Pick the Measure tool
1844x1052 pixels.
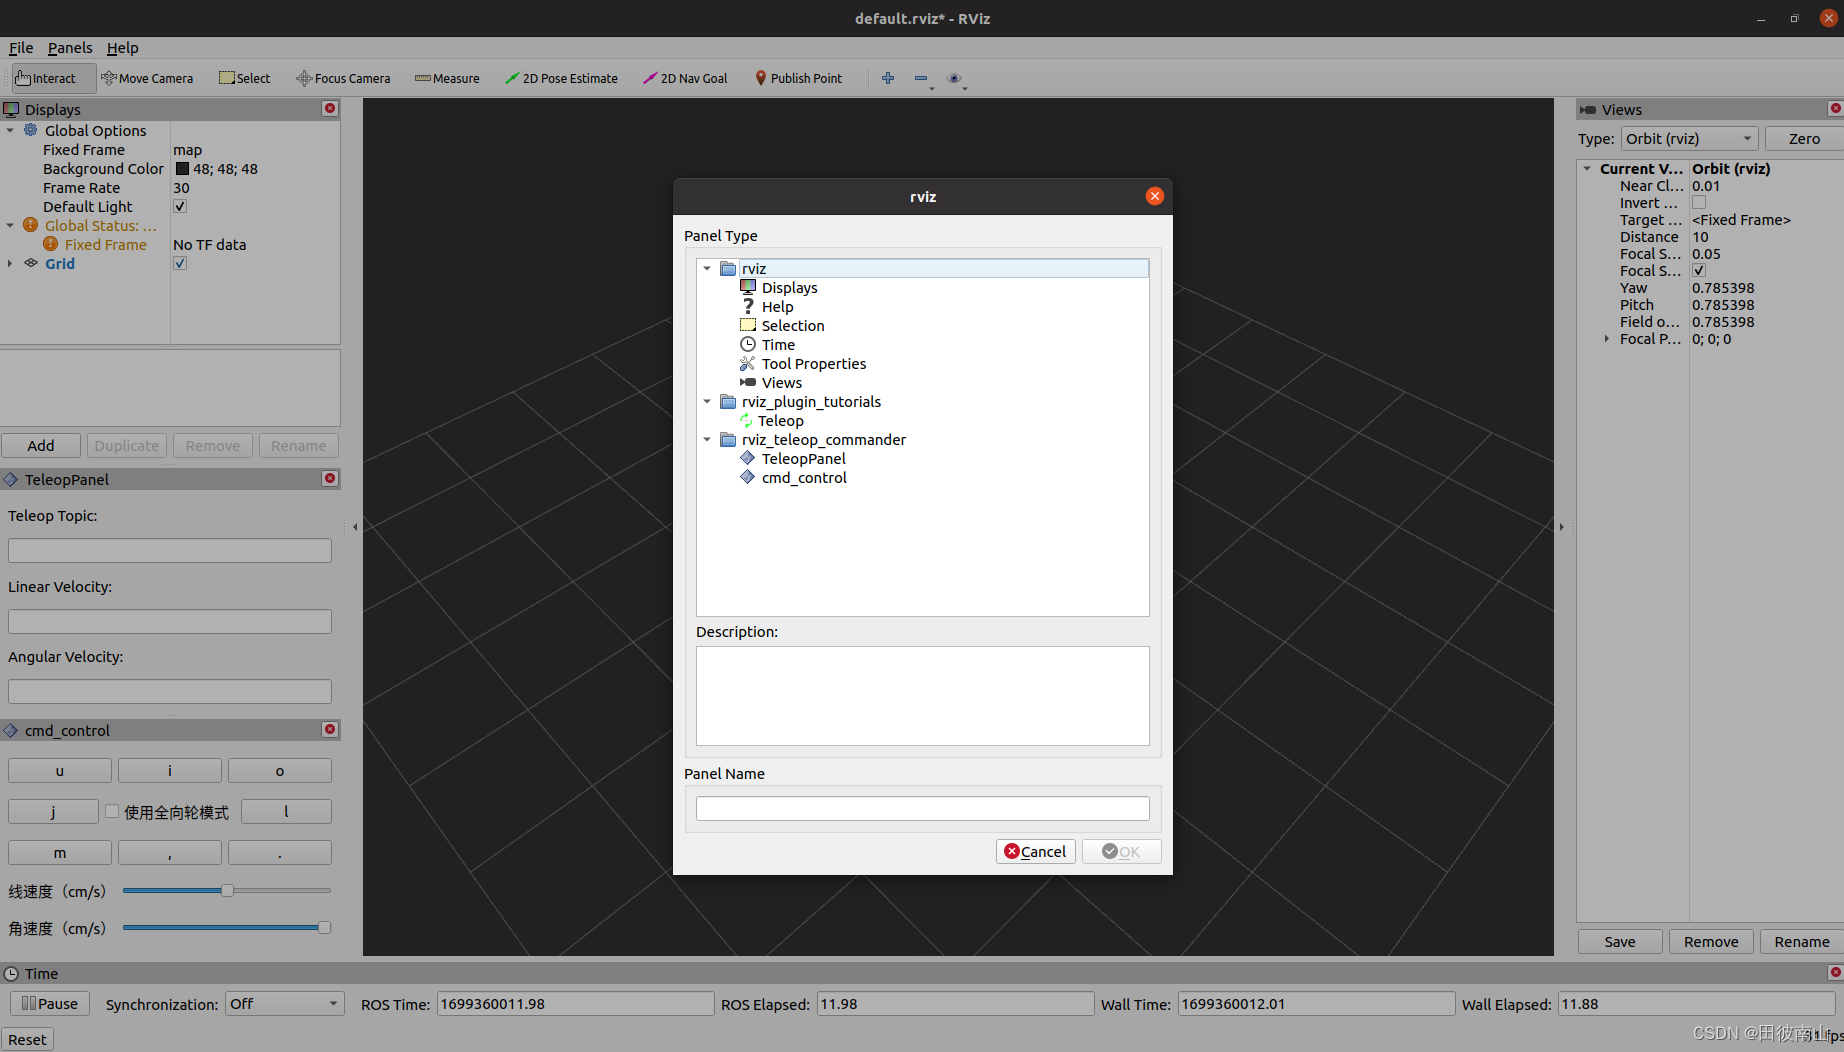(447, 78)
